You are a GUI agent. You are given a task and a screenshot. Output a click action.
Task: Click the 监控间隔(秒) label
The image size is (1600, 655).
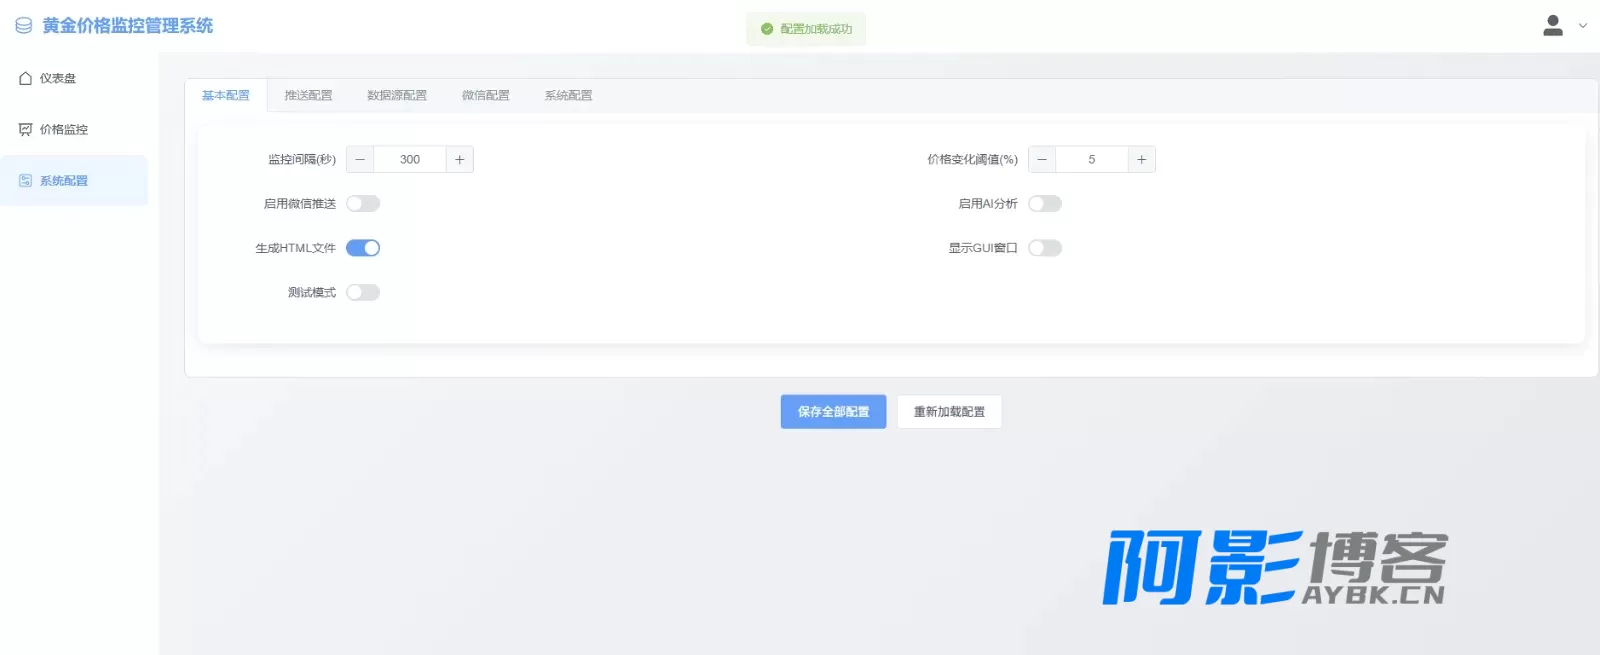point(302,159)
